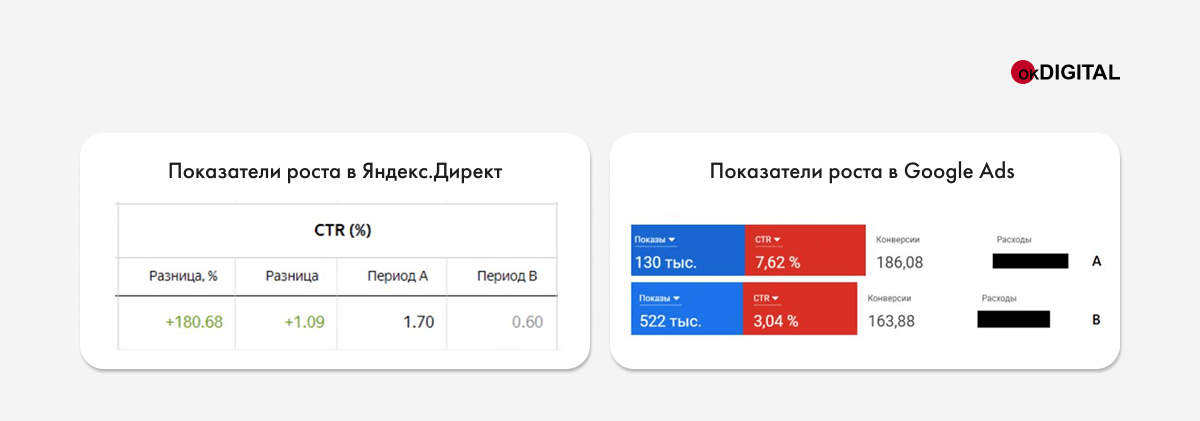The width and height of the screenshot is (1200, 421).
Task: Click the green +180.68 difference value
Action: pyautogui.click(x=193, y=322)
